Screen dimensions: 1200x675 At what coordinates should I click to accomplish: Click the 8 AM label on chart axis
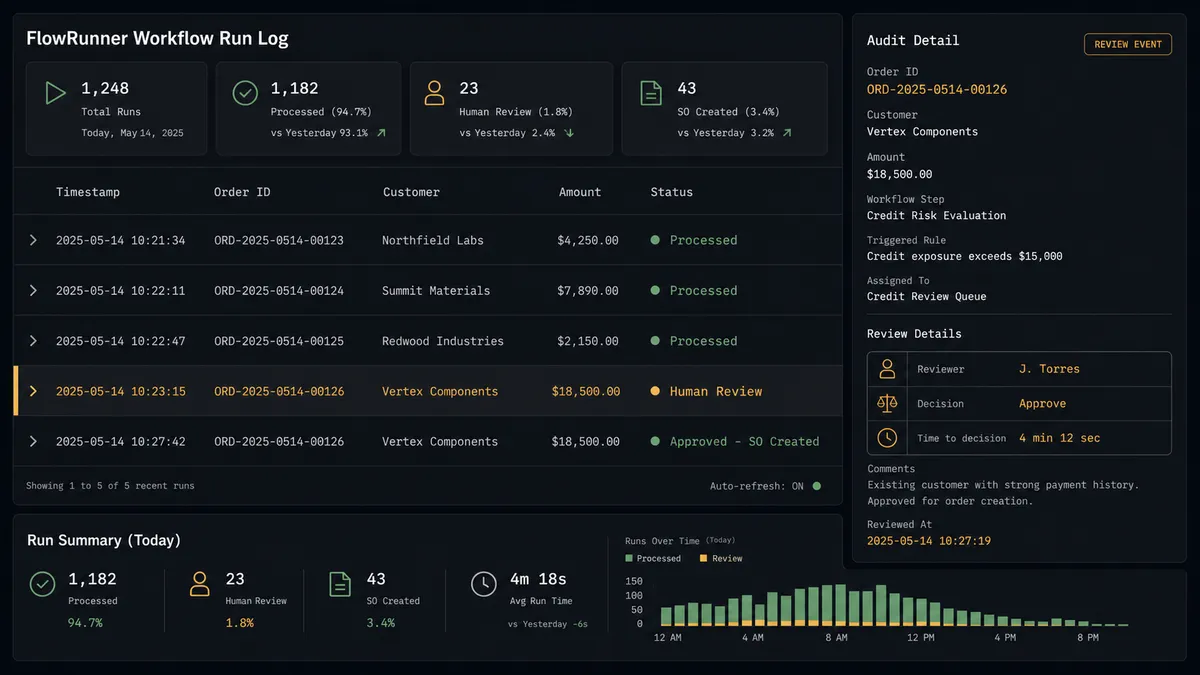click(835, 637)
